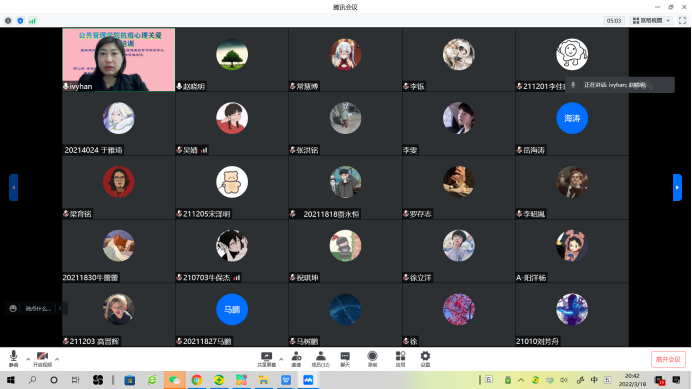Expand share screen options arrow
The width and height of the screenshot is (692, 389).
click(281, 359)
